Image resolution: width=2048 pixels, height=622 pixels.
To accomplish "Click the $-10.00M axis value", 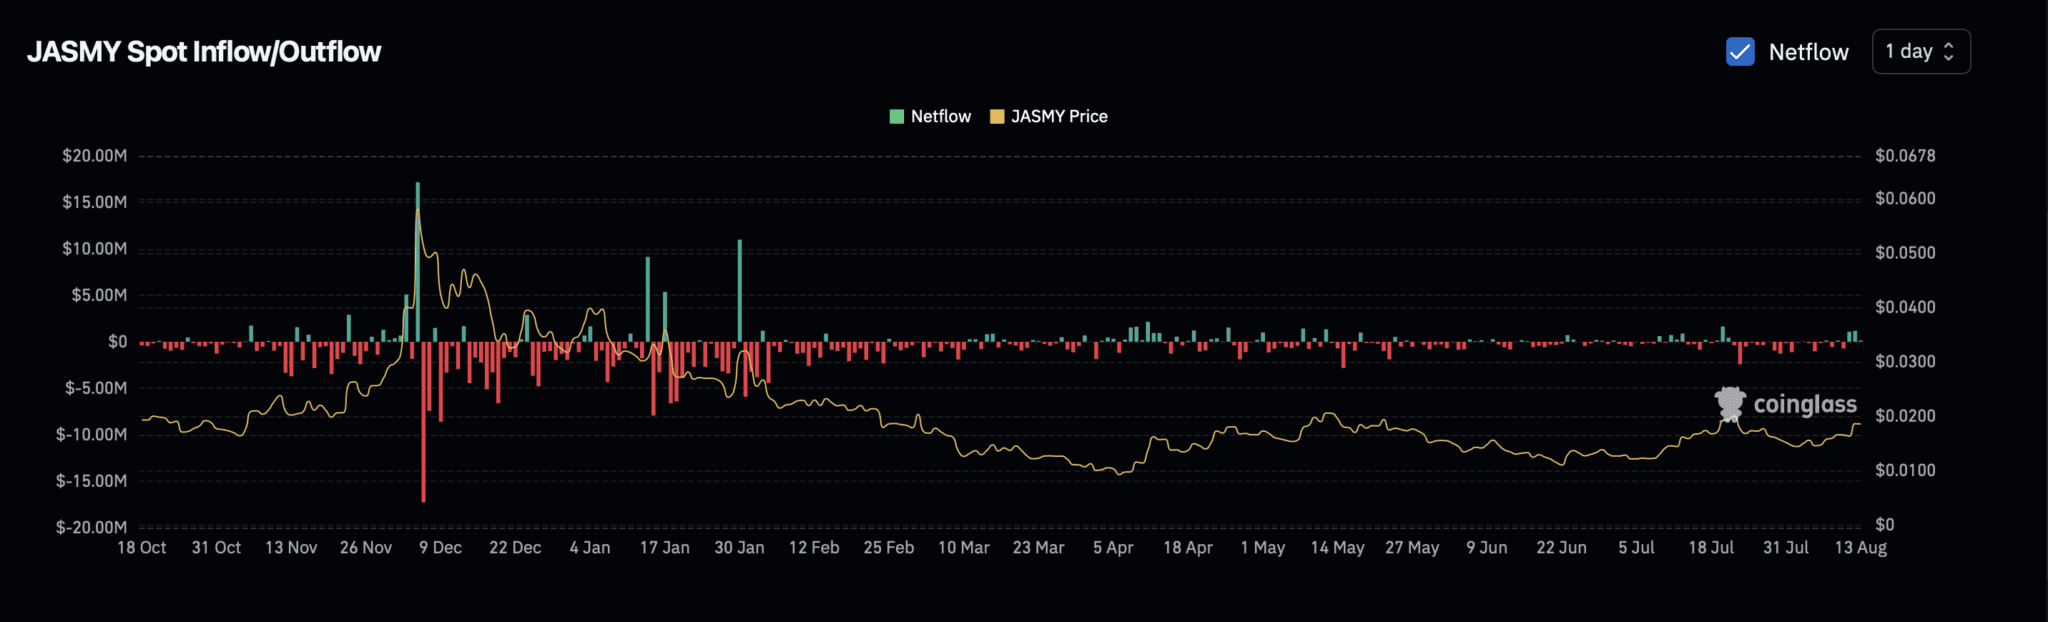I will pos(92,435).
